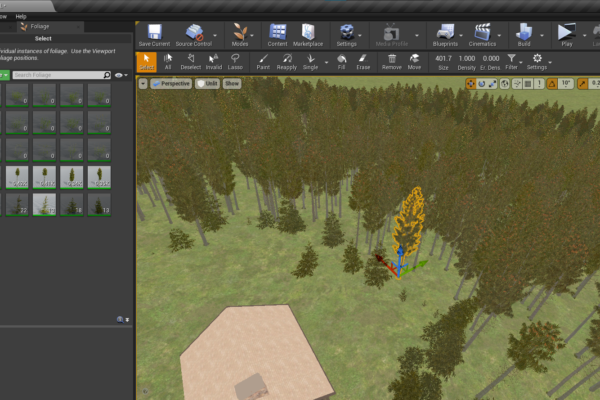Open the 10° rotation snap value dropdown
Image resolution: width=600 pixels, height=400 pixels.
tap(566, 84)
